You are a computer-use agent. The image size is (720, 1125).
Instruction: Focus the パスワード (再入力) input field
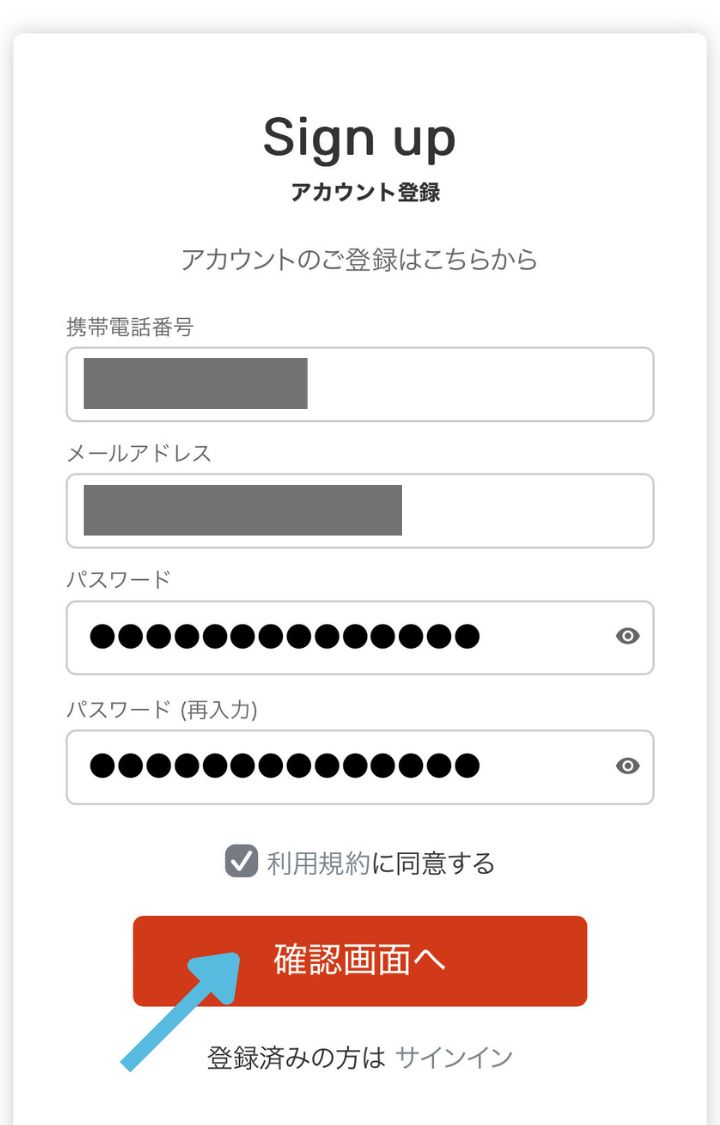pyautogui.click(x=340, y=767)
